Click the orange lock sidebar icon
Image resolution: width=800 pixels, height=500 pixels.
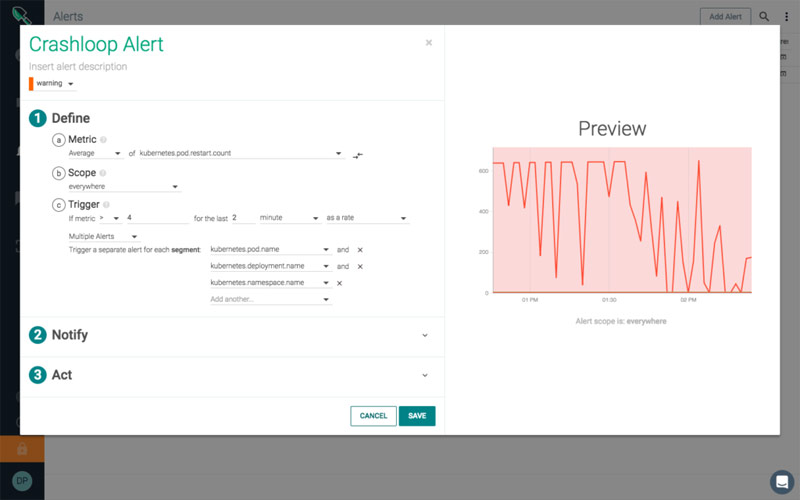click(22, 449)
